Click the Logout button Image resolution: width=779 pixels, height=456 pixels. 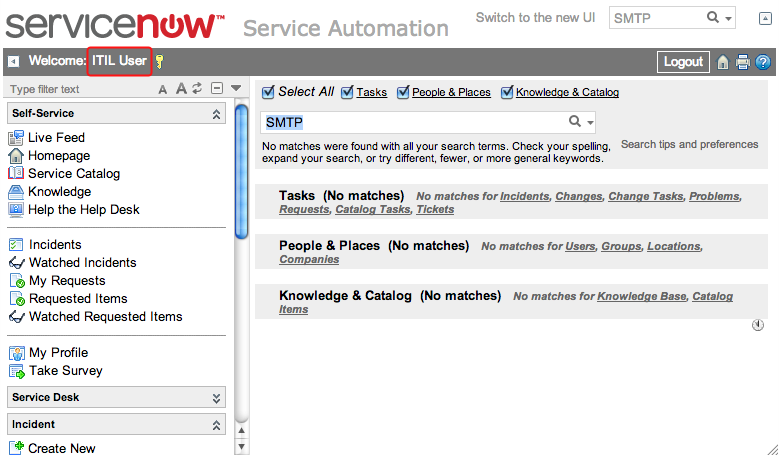pos(683,62)
